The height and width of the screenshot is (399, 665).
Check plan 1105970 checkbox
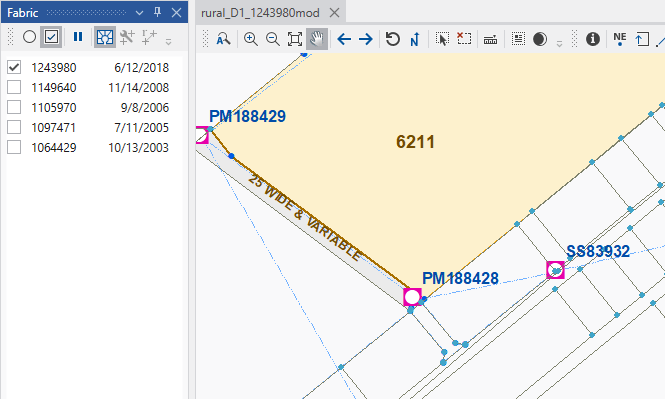pos(14,107)
